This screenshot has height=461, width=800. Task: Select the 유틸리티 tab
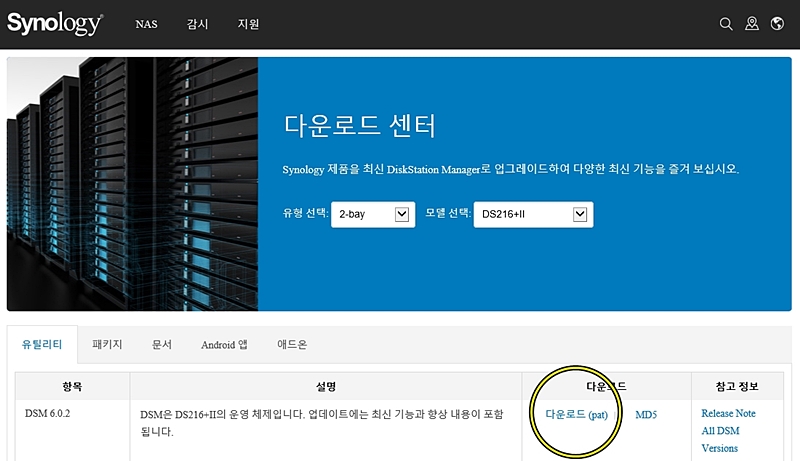click(x=42, y=344)
